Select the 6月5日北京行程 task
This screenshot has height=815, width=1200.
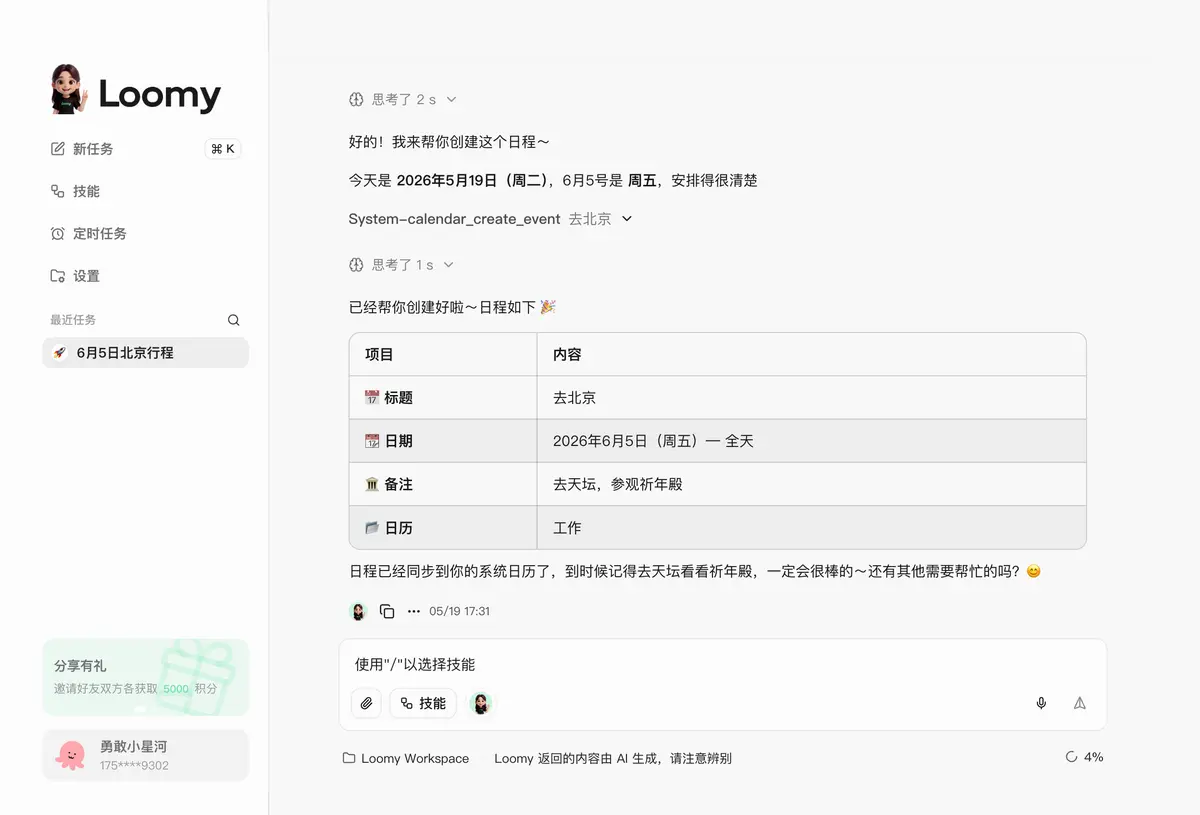(145, 353)
